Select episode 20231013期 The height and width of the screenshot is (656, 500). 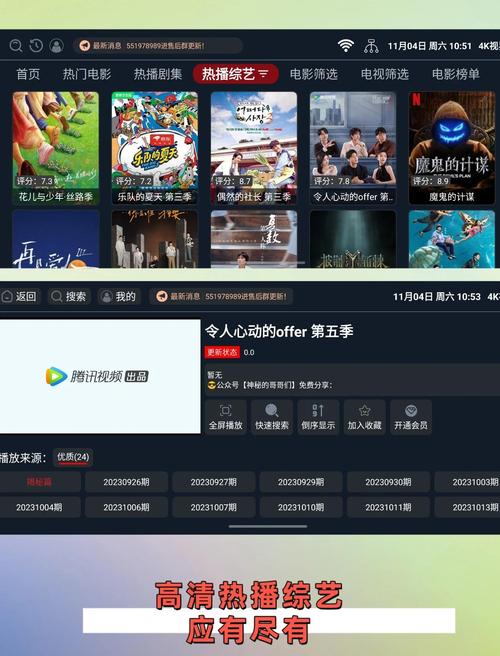tap(467, 507)
